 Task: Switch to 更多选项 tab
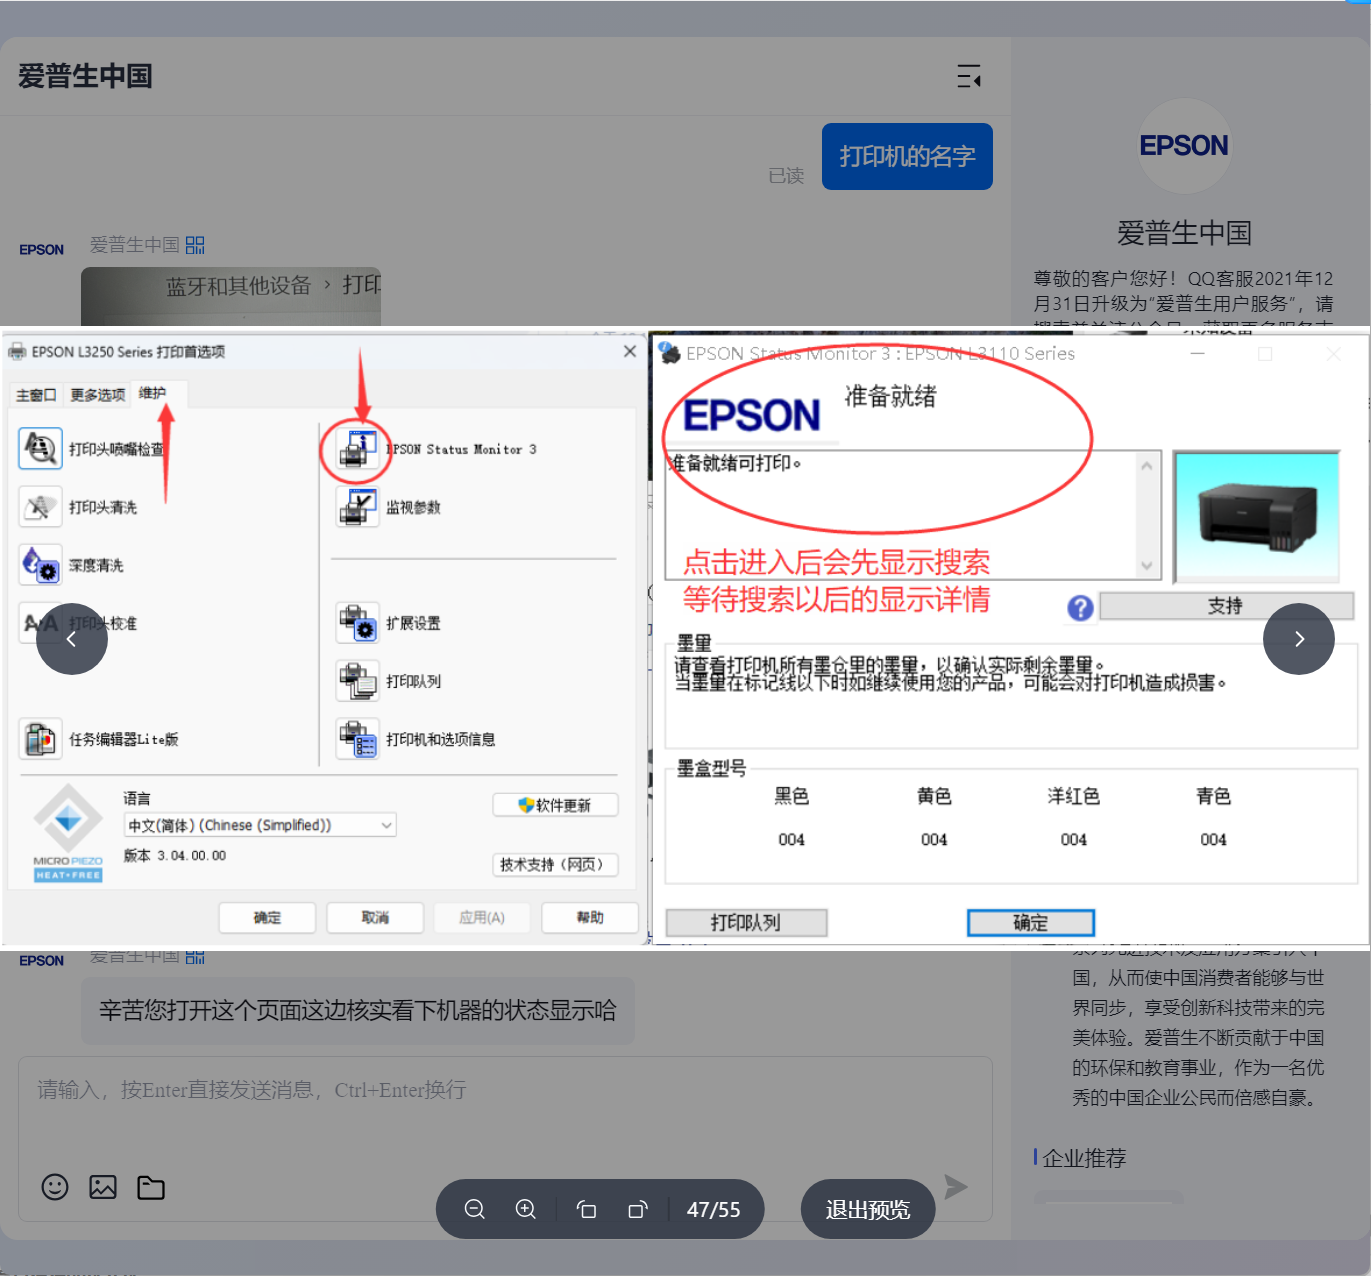[98, 395]
